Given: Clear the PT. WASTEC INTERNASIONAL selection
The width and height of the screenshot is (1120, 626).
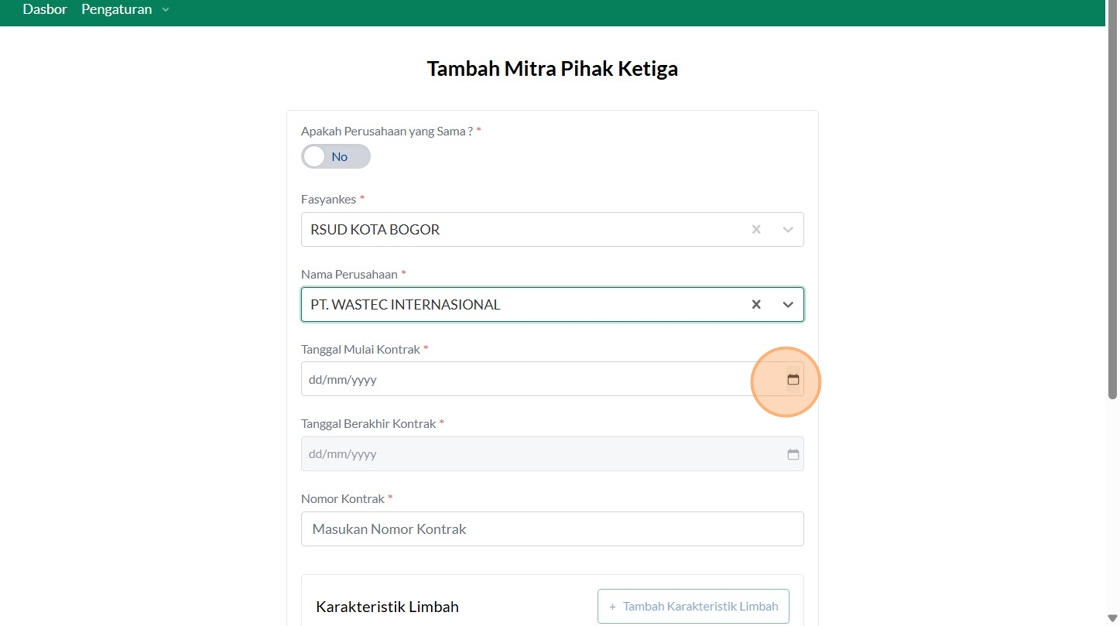Looking at the screenshot, I should click(756, 304).
